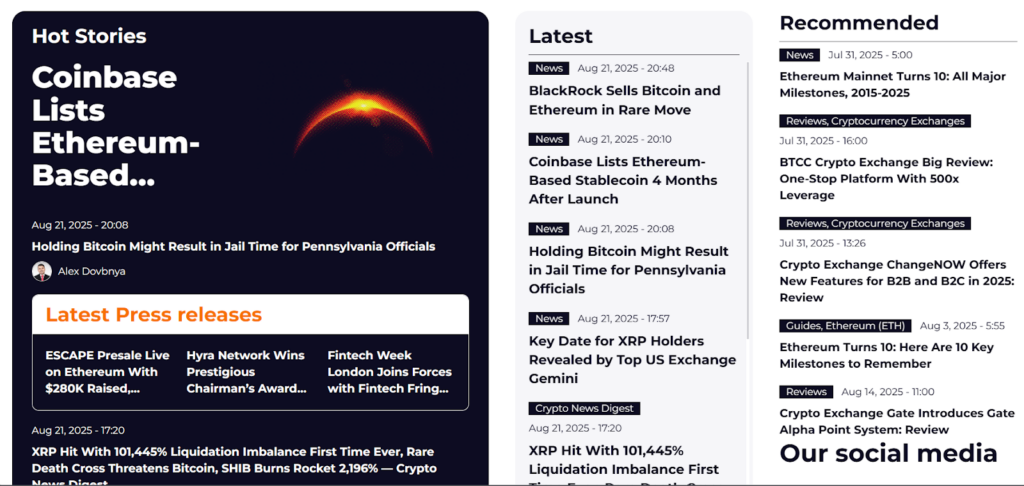Read ESCAPE Presale Live on Ethereum release
This screenshot has width=1024, height=486.
[x=107, y=371]
